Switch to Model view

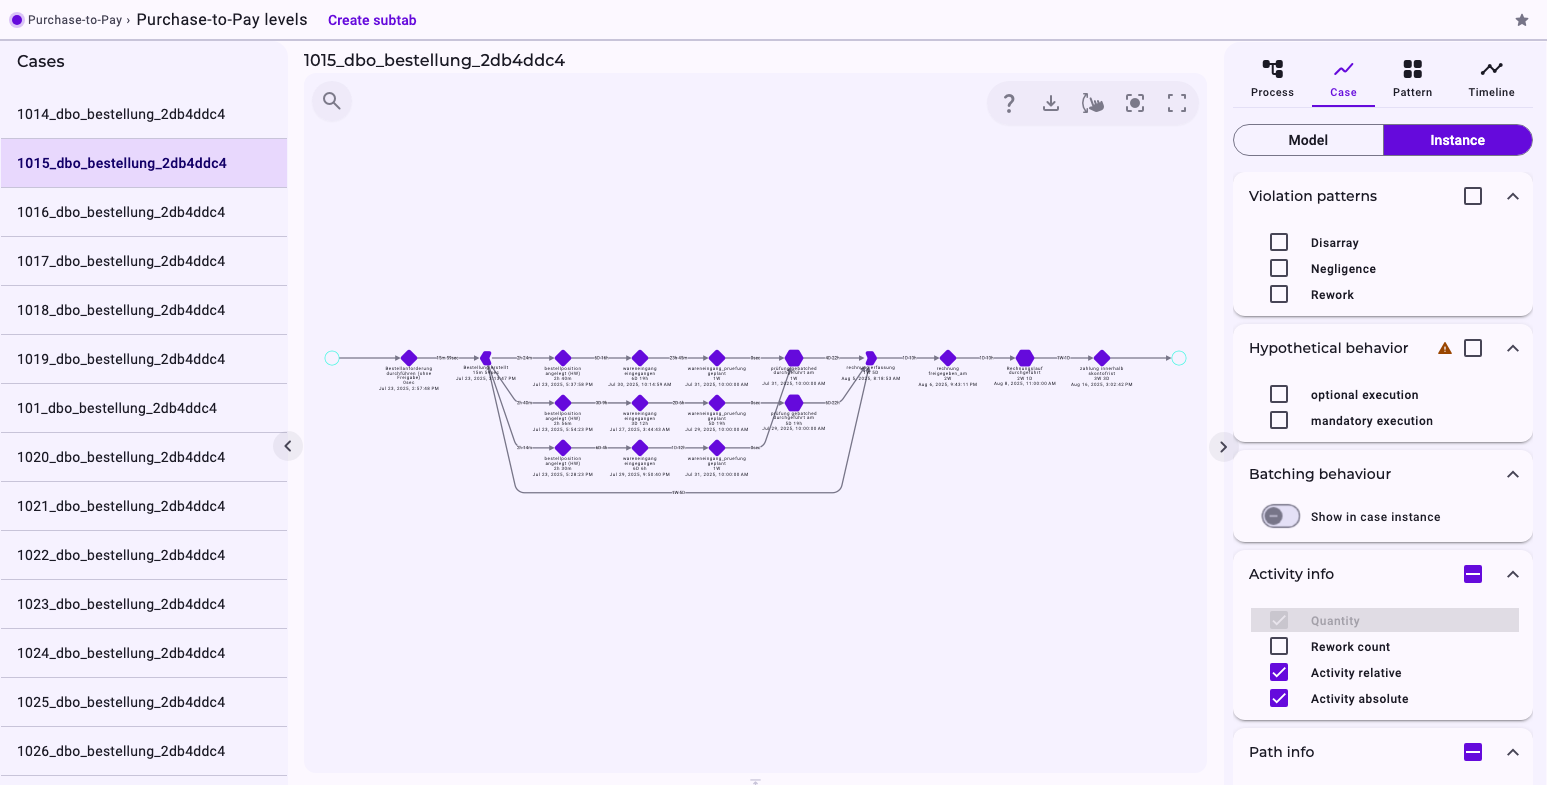coord(1308,140)
